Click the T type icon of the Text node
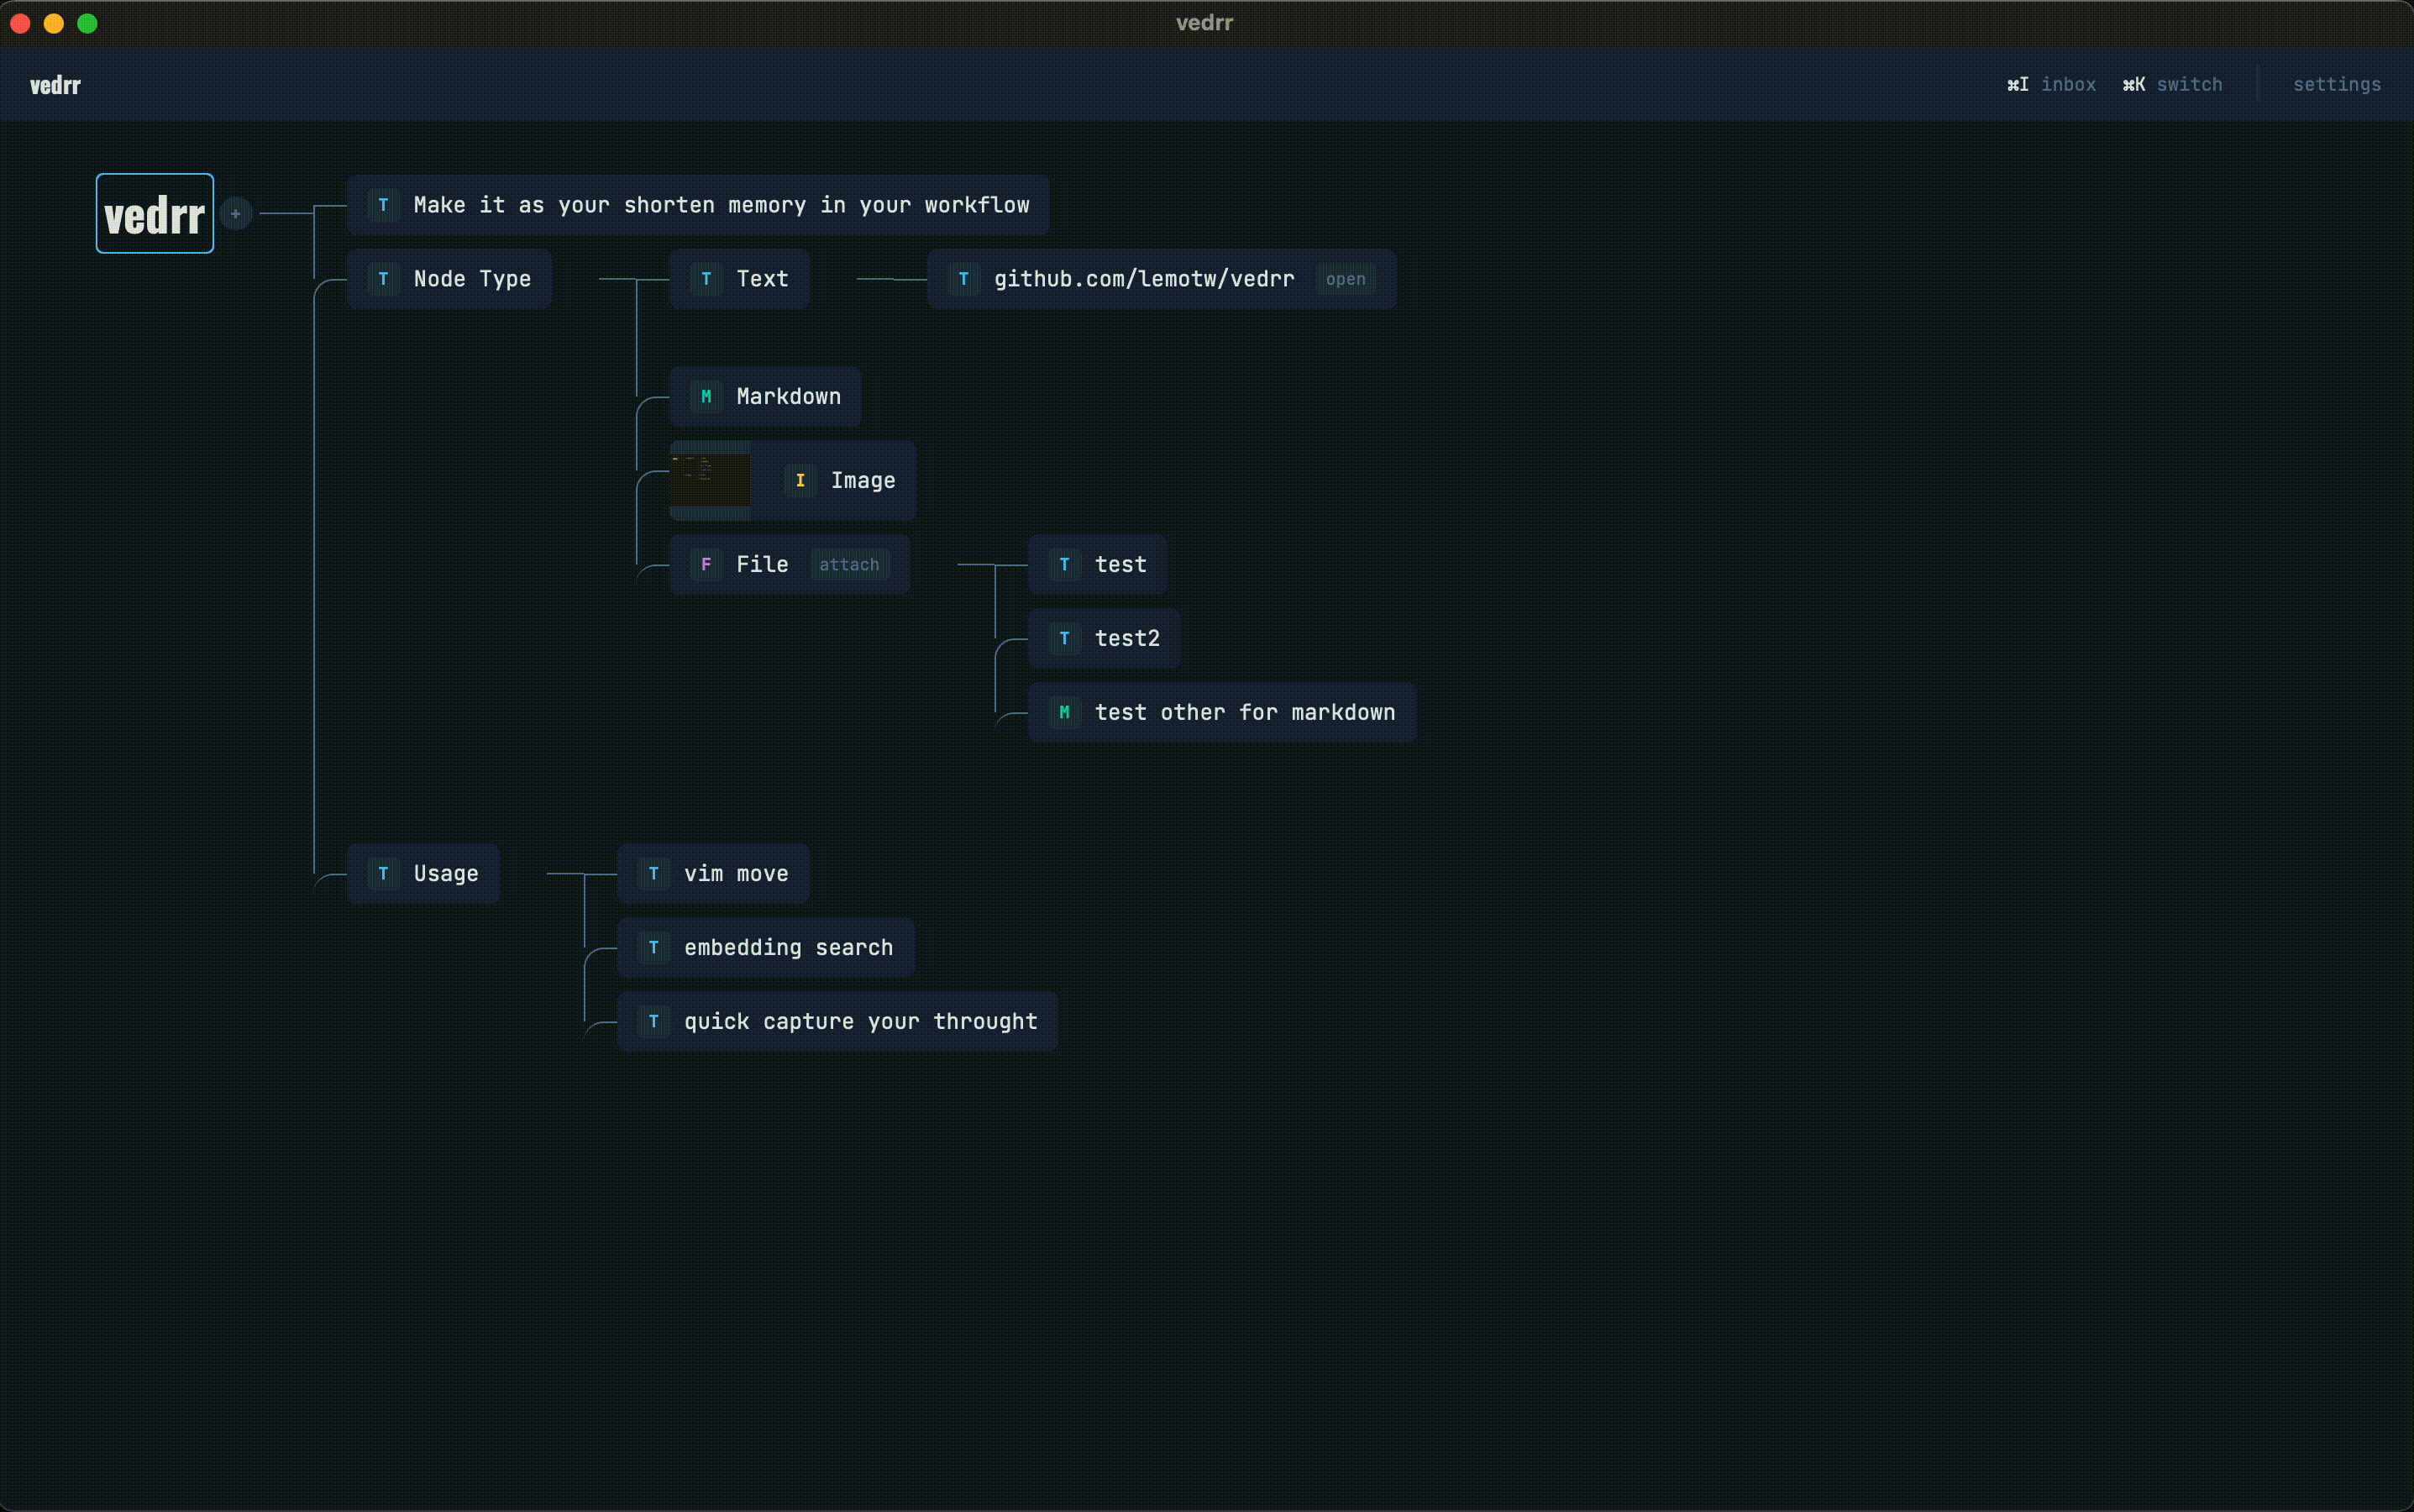2414x1512 pixels. [706, 279]
